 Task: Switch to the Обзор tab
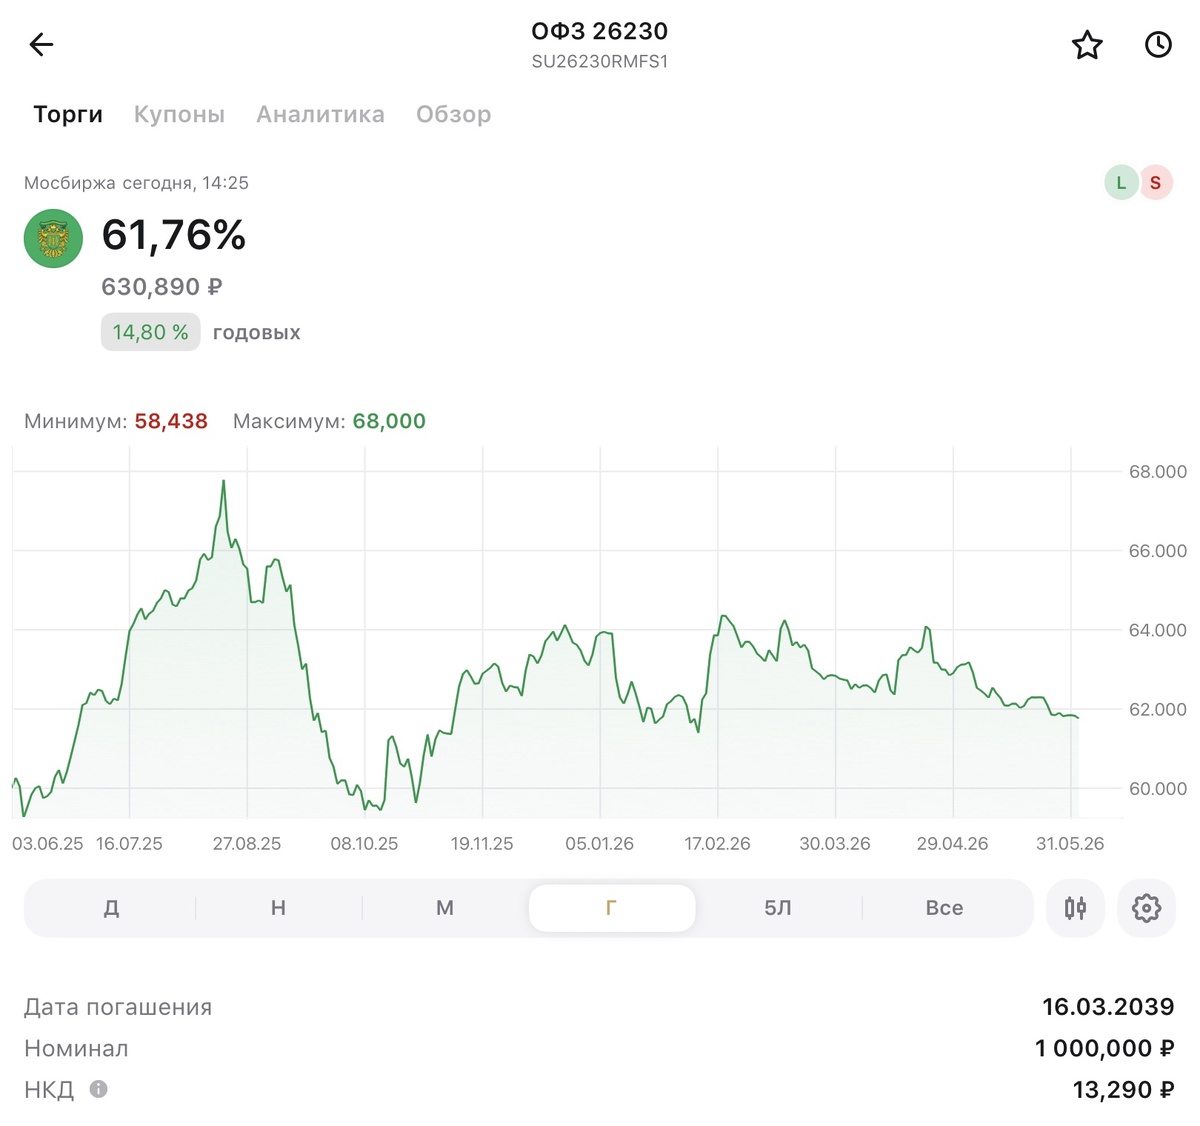453,114
